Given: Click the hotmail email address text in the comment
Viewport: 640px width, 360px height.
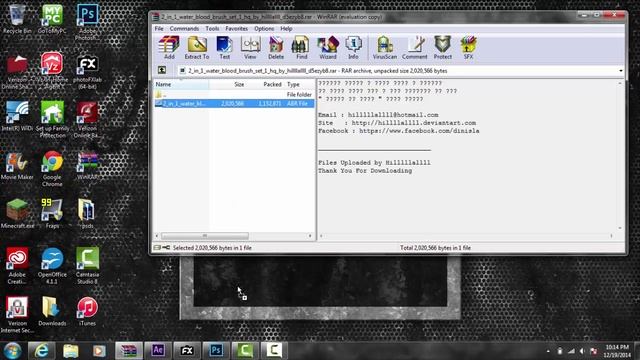Looking at the screenshot, I should [x=393, y=115].
